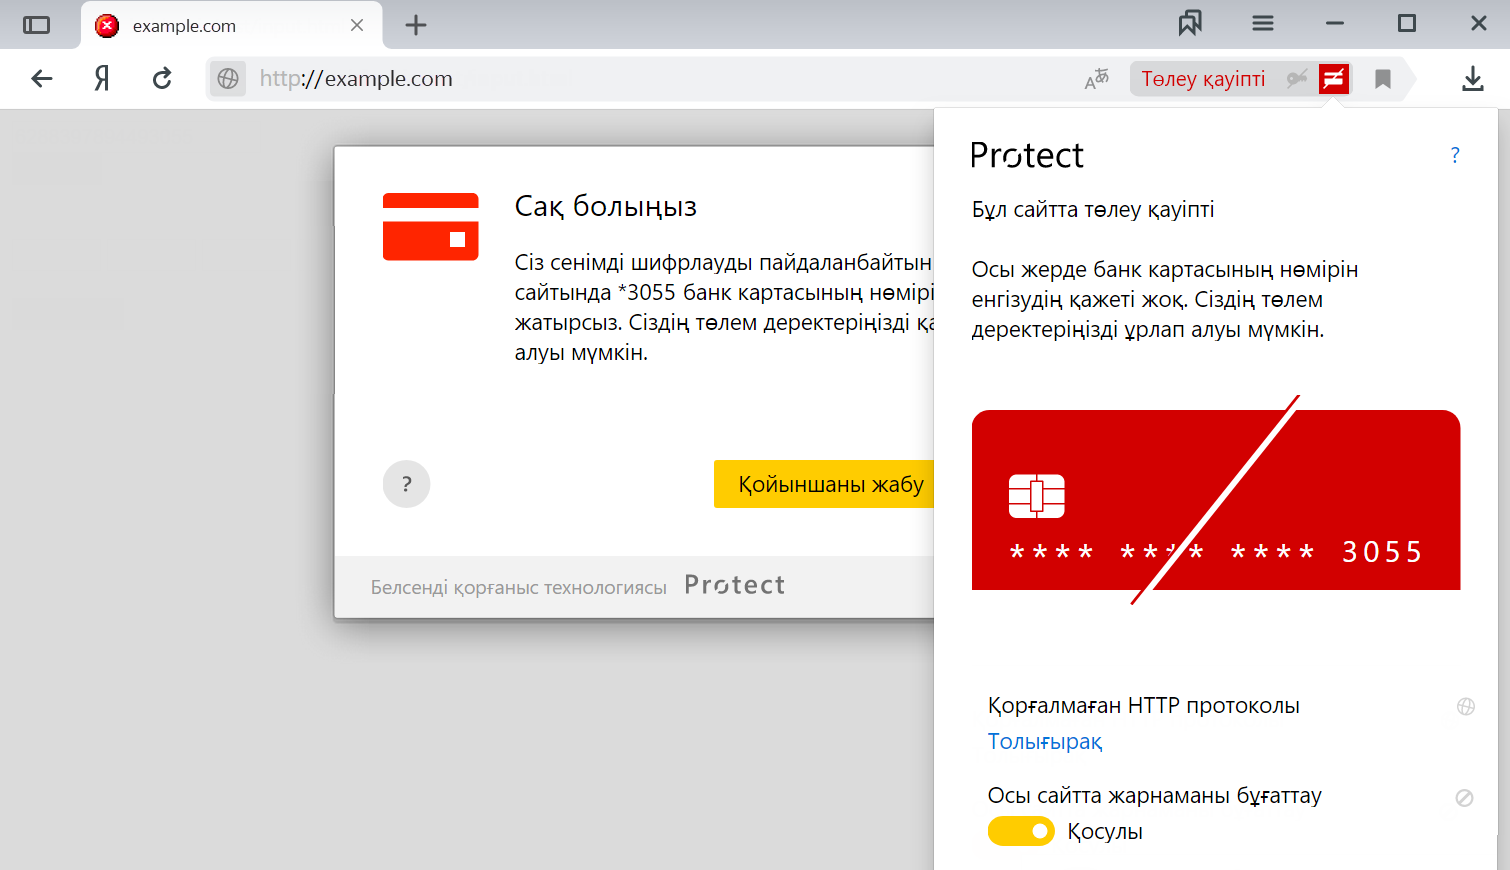Close the example.com tab
The height and width of the screenshot is (870, 1510).
click(x=357, y=25)
